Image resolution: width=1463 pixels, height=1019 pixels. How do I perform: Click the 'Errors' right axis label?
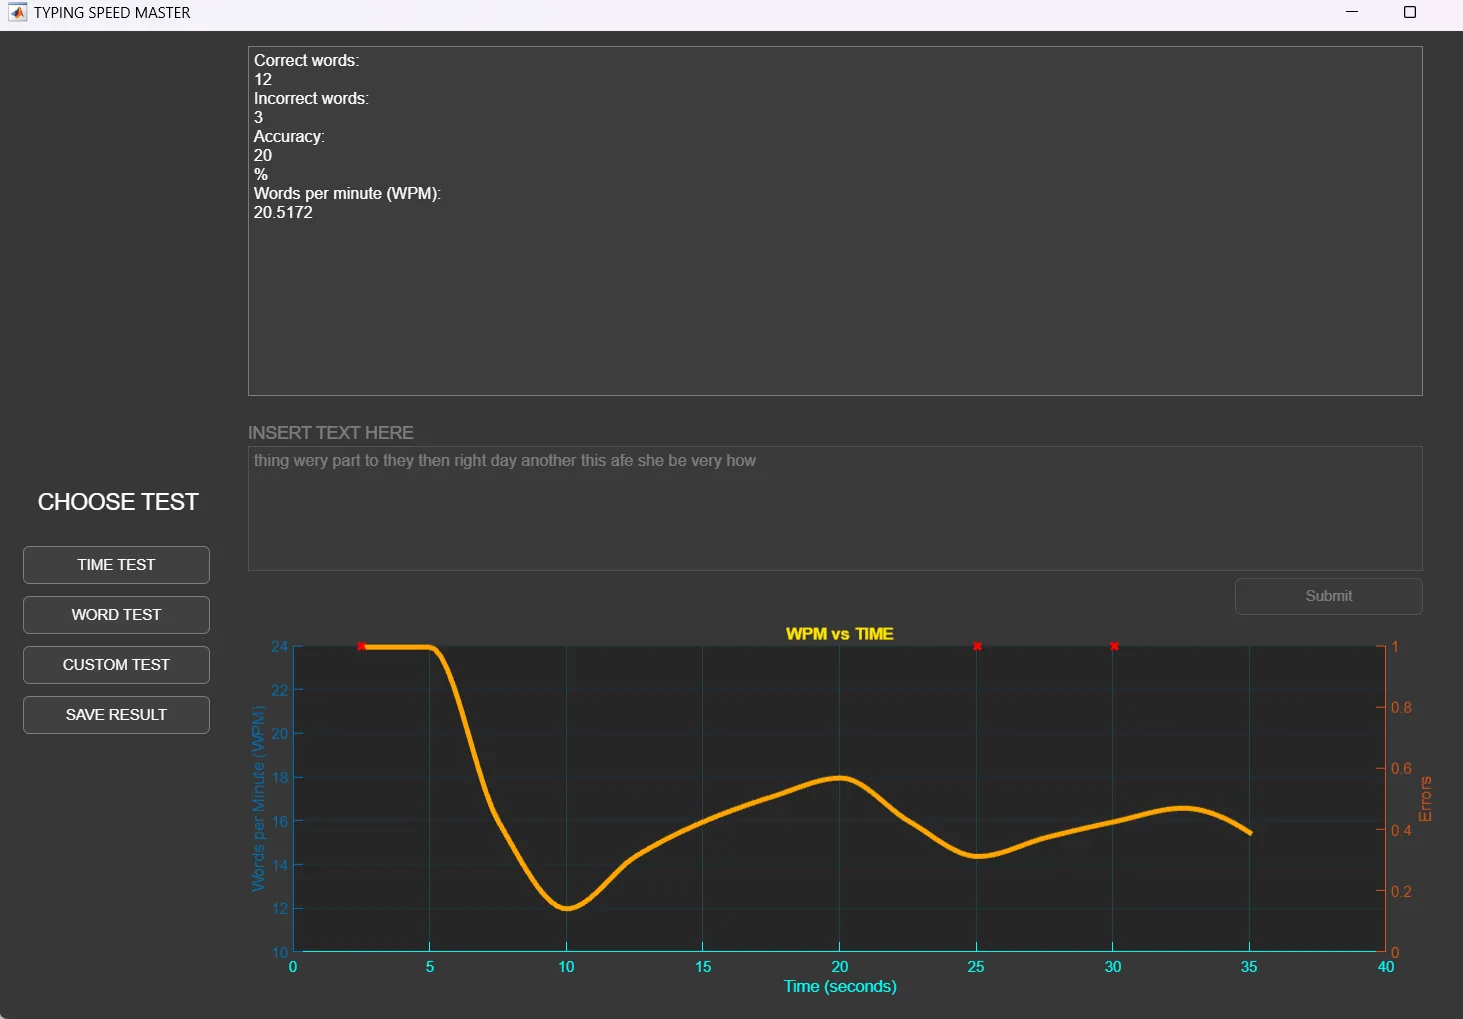[1425, 799]
